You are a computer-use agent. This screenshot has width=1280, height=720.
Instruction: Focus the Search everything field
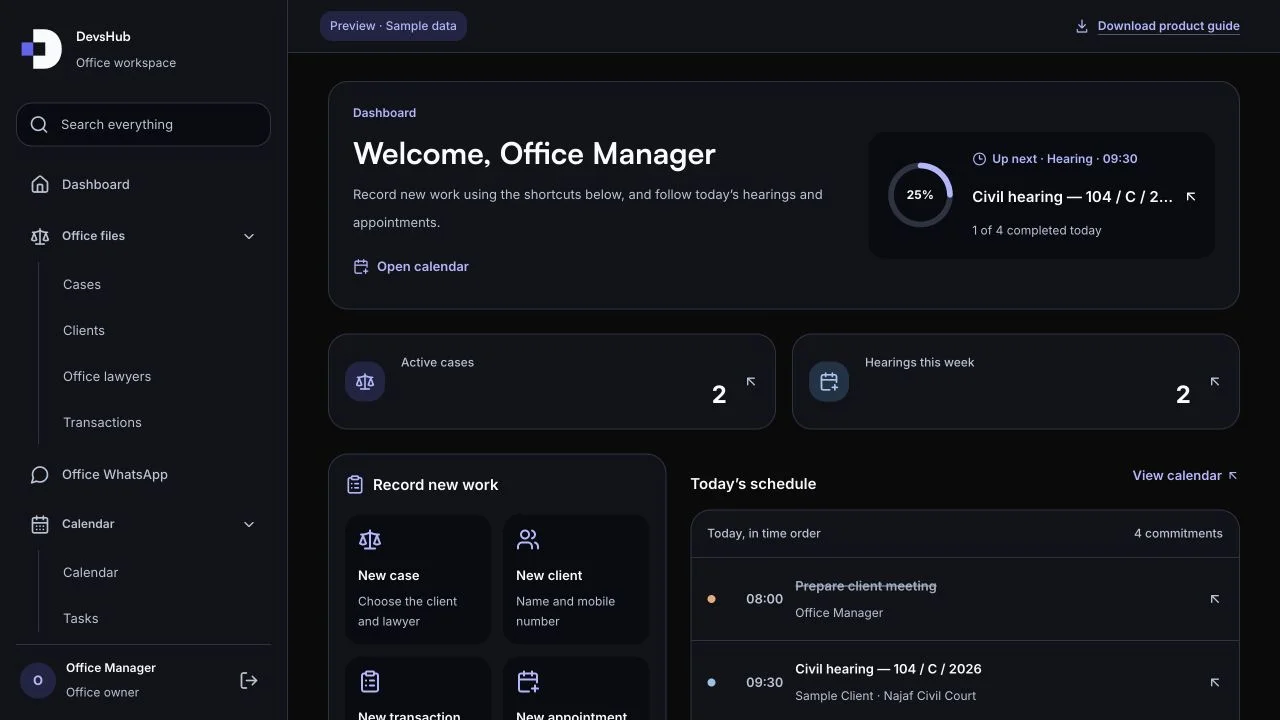point(143,125)
